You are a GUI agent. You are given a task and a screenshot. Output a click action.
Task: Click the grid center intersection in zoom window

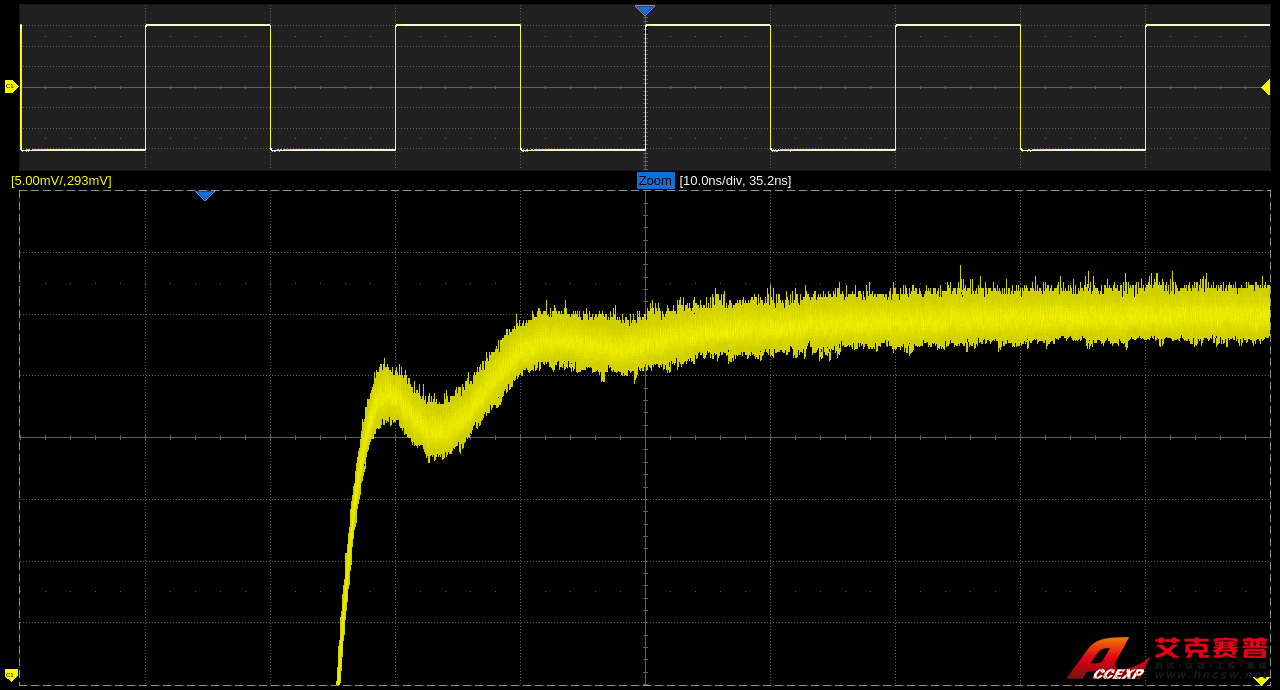645,437
